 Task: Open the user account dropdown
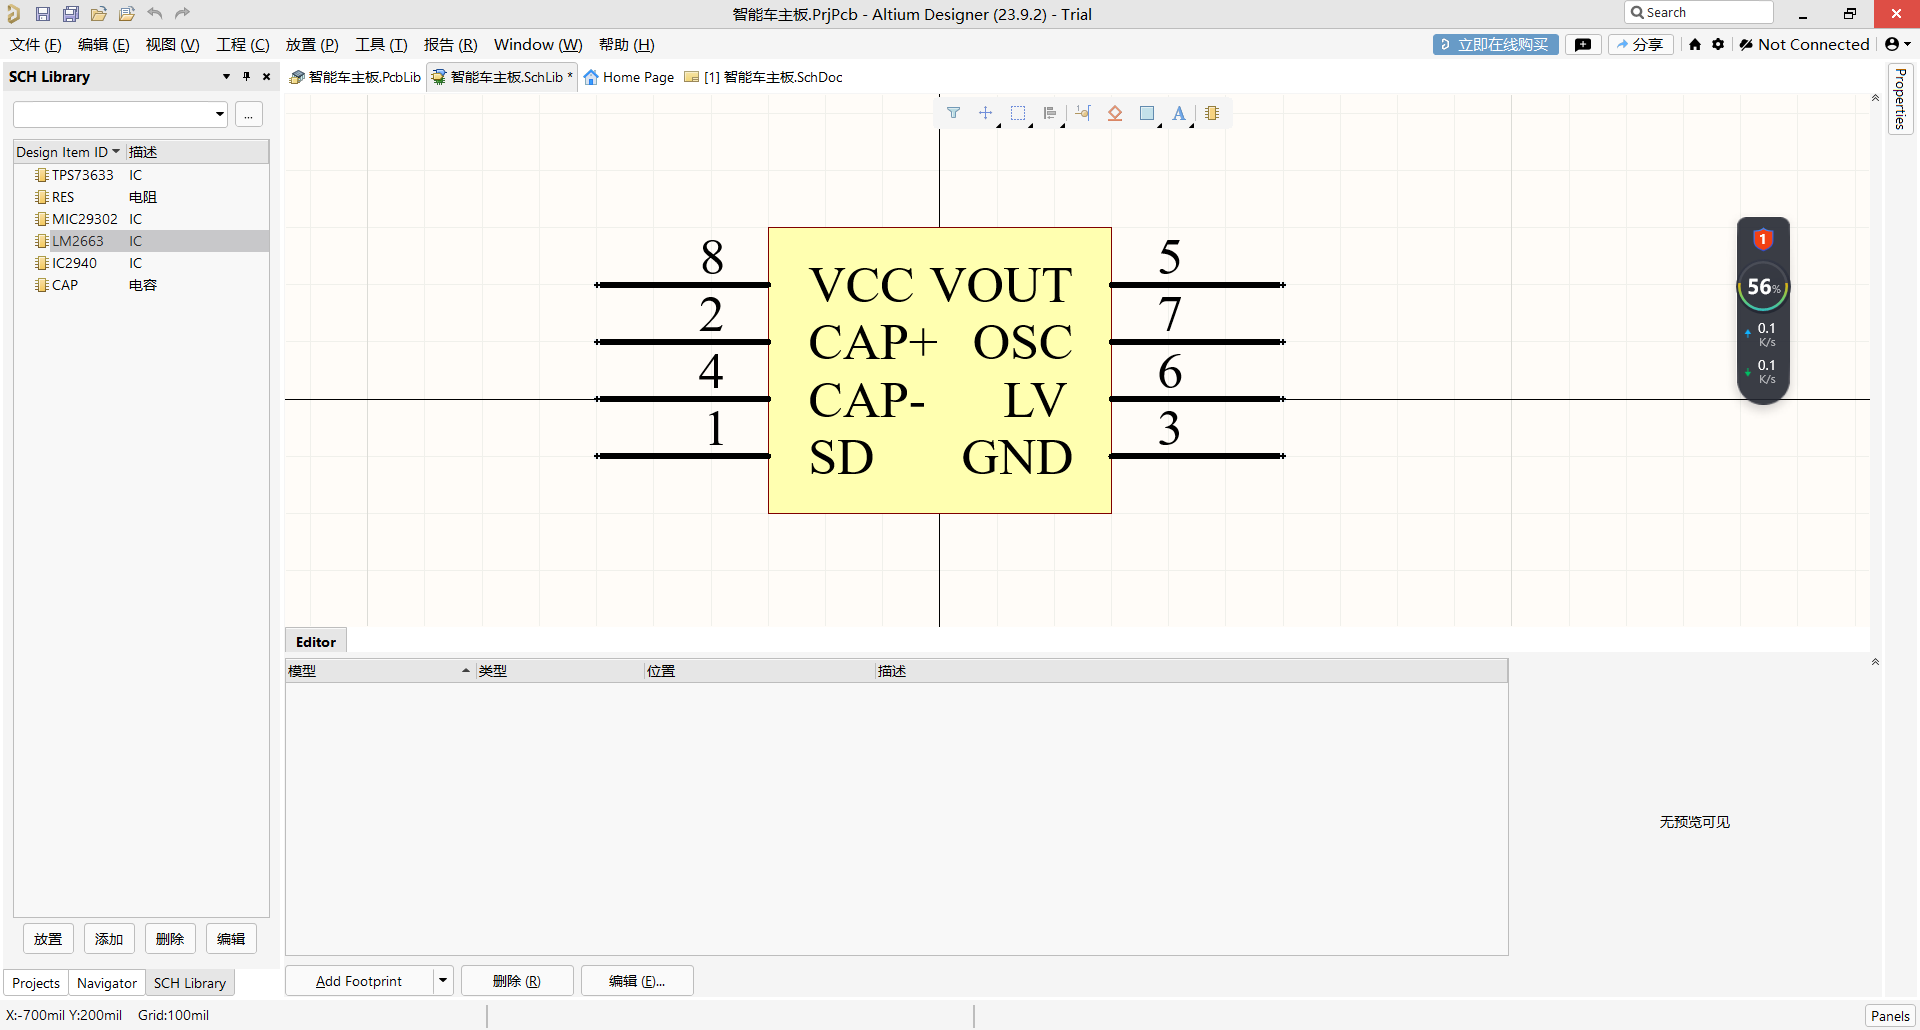(x=1897, y=44)
